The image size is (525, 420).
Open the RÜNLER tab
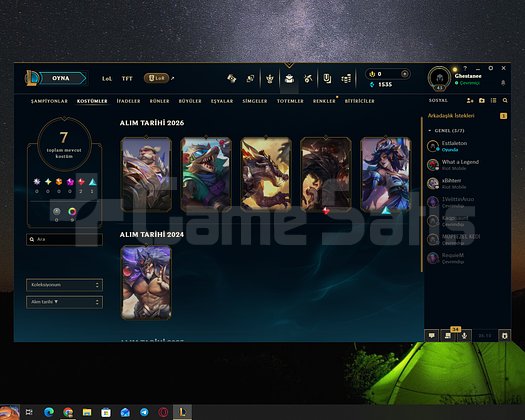tap(159, 101)
